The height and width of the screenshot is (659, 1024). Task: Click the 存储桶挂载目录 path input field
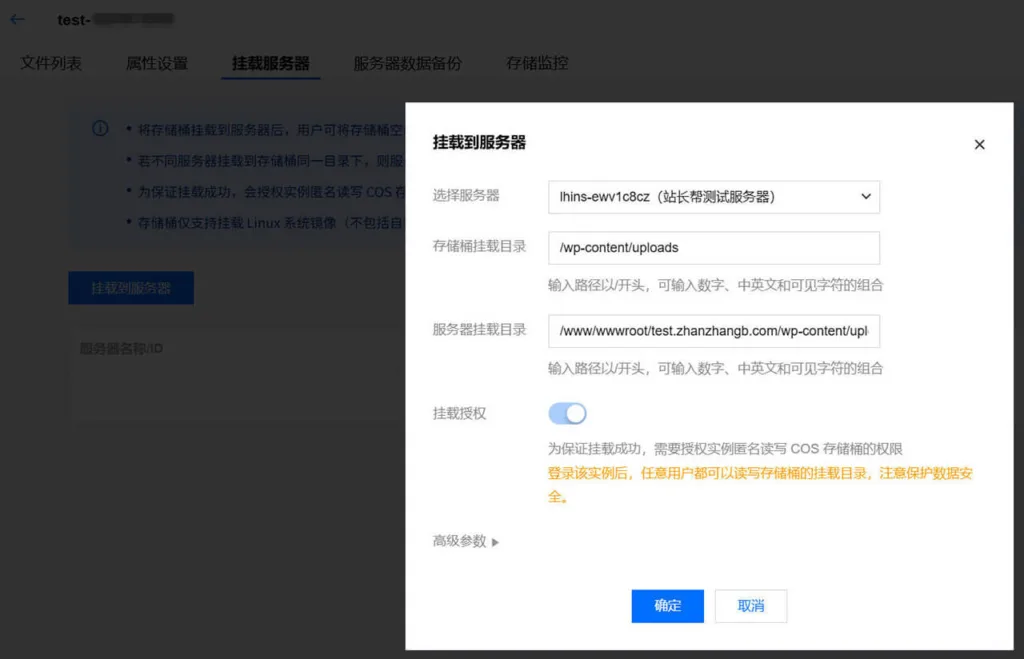tap(713, 248)
